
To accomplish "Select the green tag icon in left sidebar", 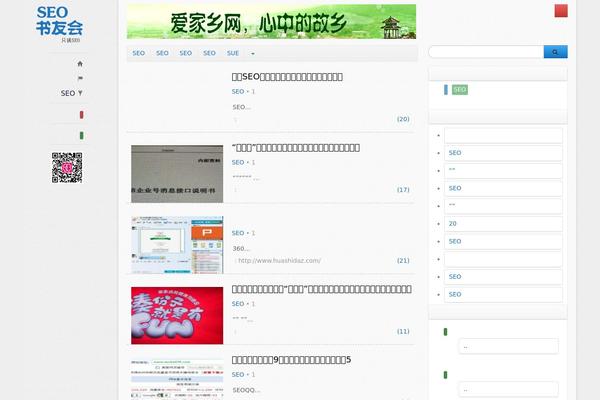I will coord(82,136).
